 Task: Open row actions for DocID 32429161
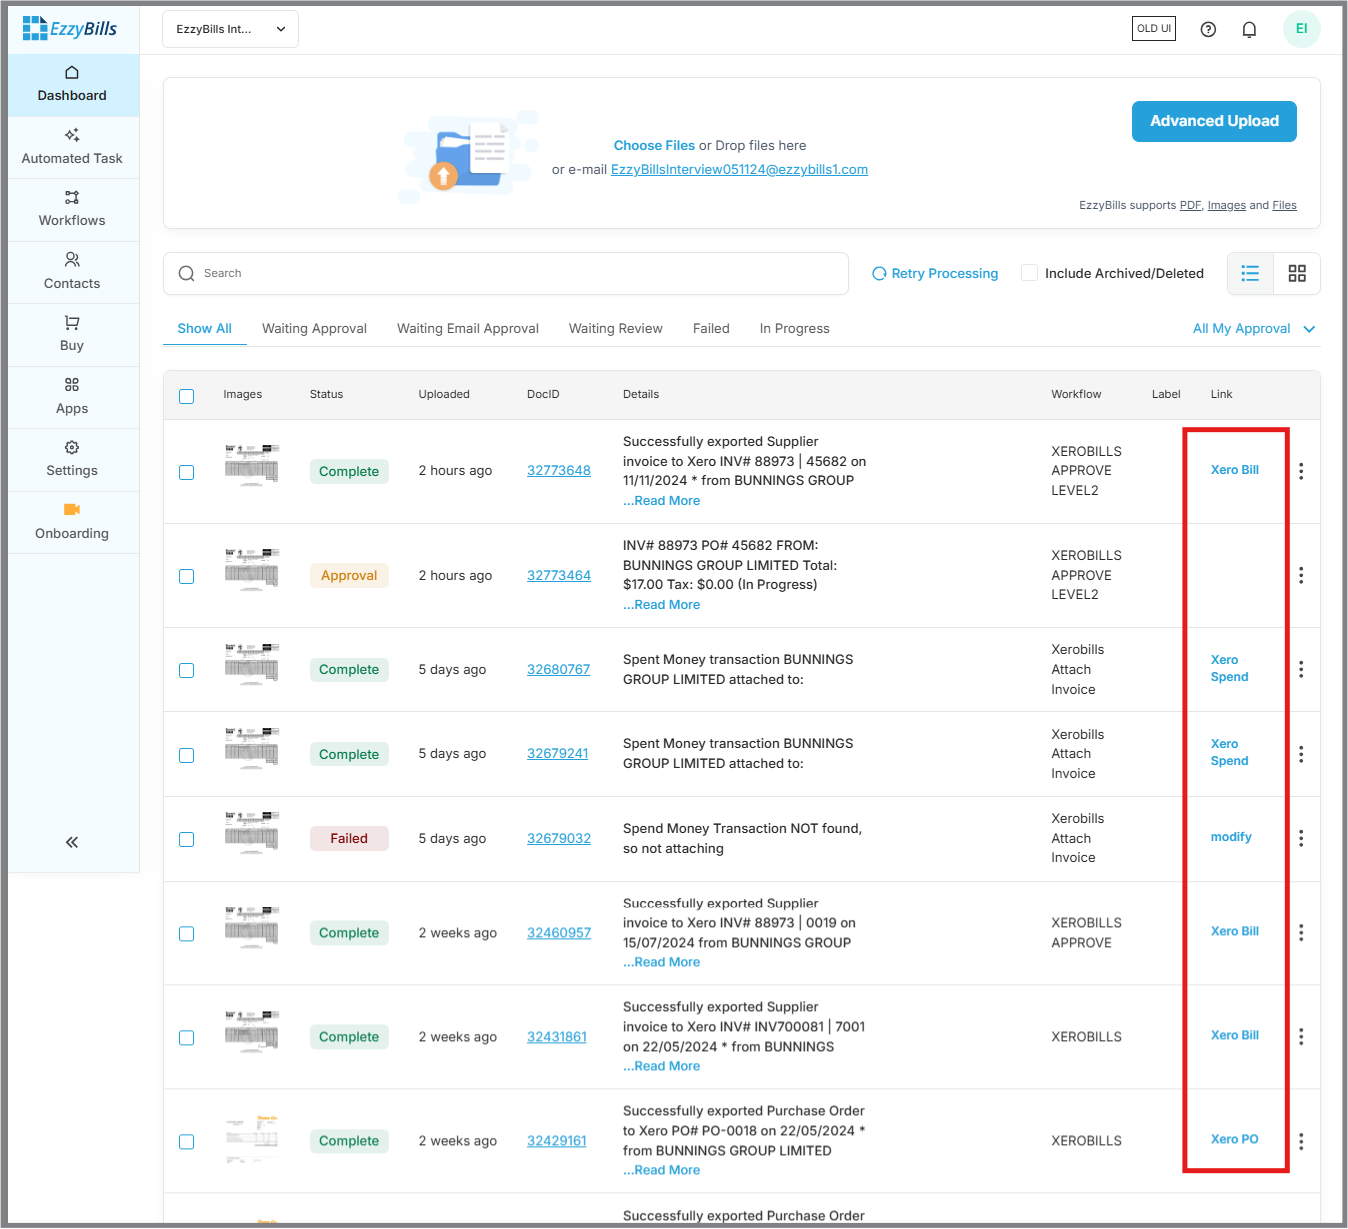1301,1141
